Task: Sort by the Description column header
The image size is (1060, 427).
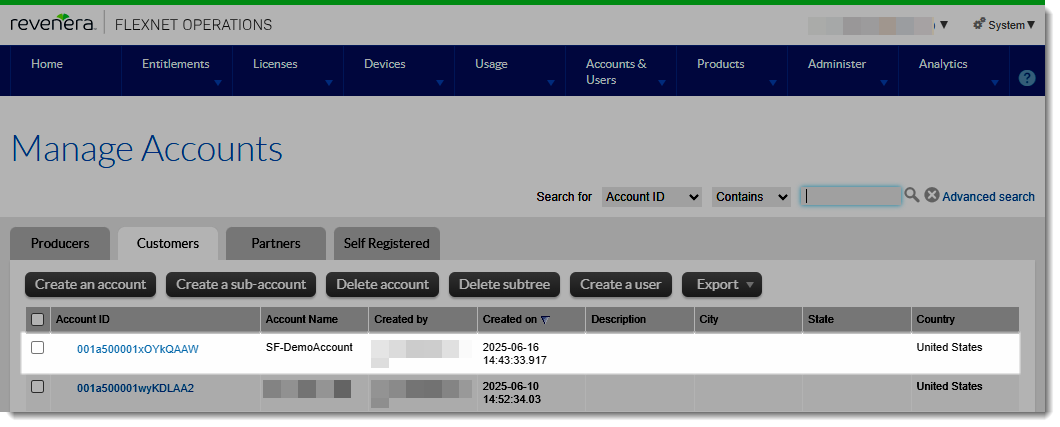Action: point(618,320)
